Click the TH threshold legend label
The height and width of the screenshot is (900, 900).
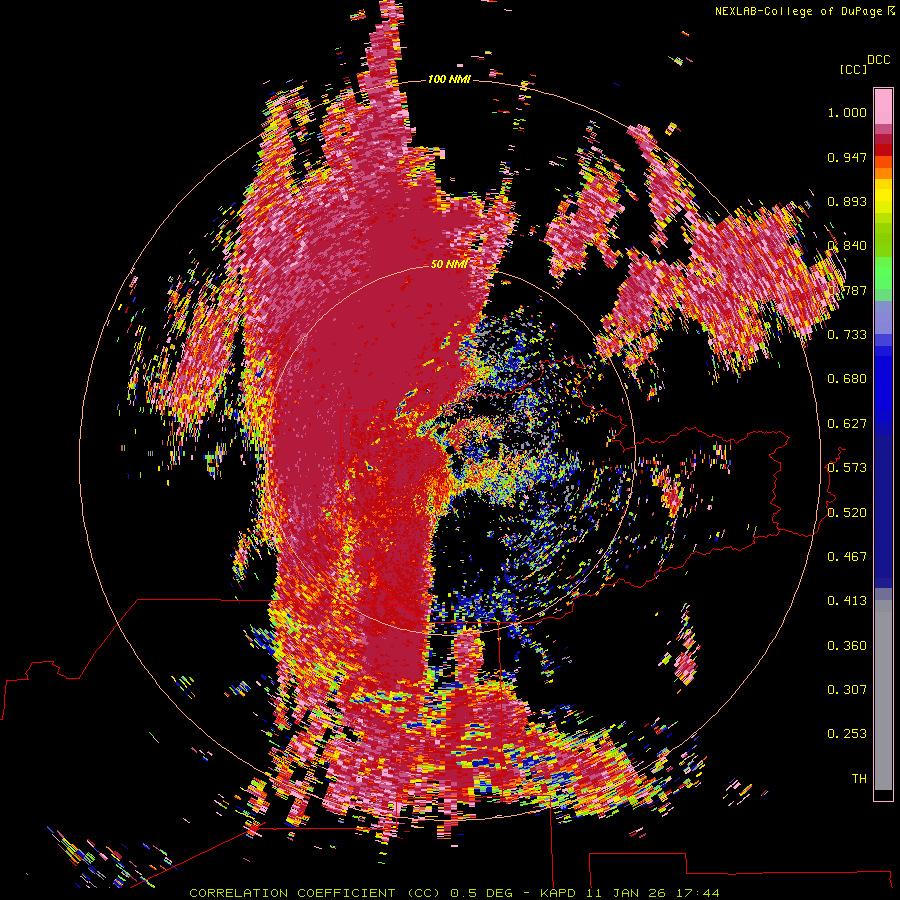coord(859,779)
